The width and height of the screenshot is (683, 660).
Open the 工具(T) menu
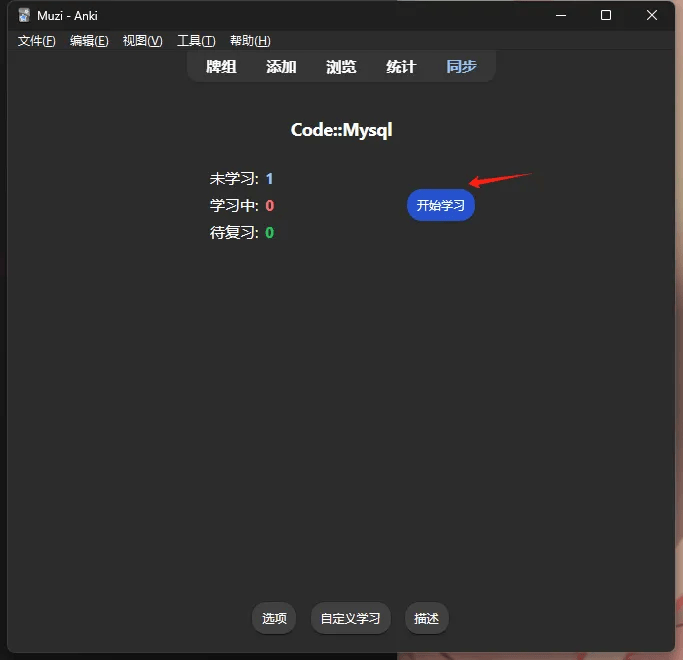[196, 41]
